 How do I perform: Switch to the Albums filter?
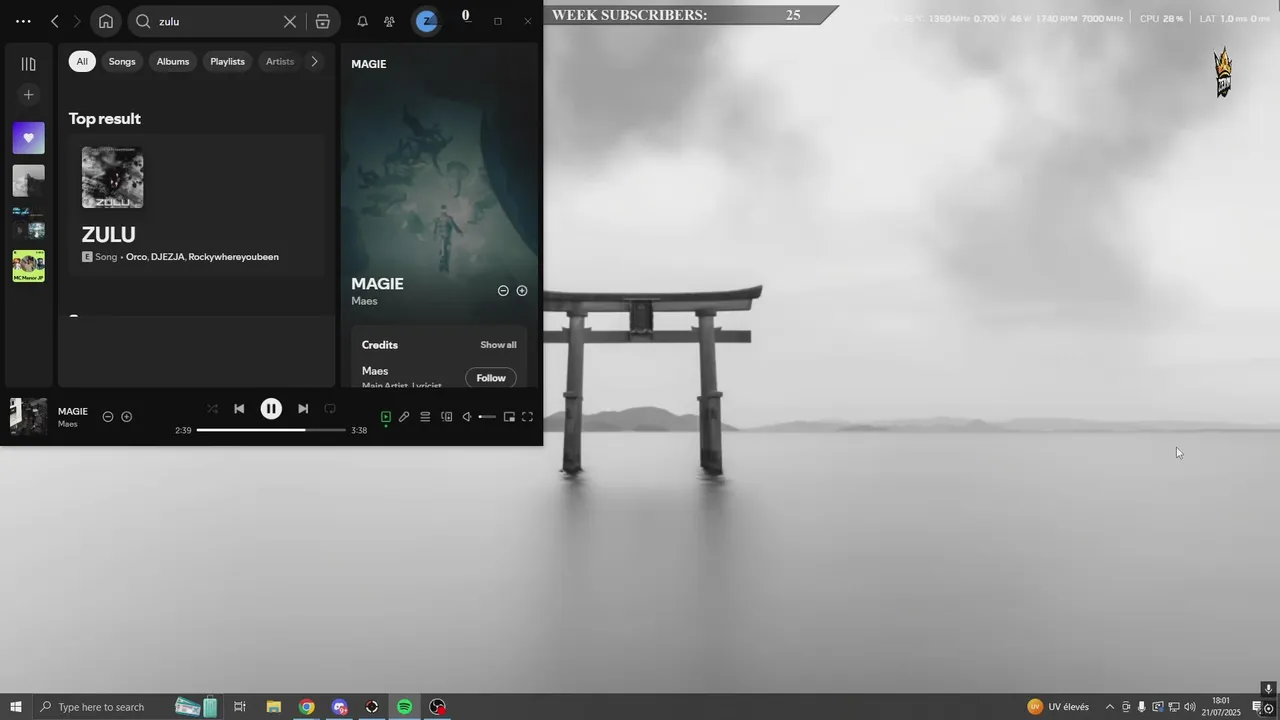(173, 61)
